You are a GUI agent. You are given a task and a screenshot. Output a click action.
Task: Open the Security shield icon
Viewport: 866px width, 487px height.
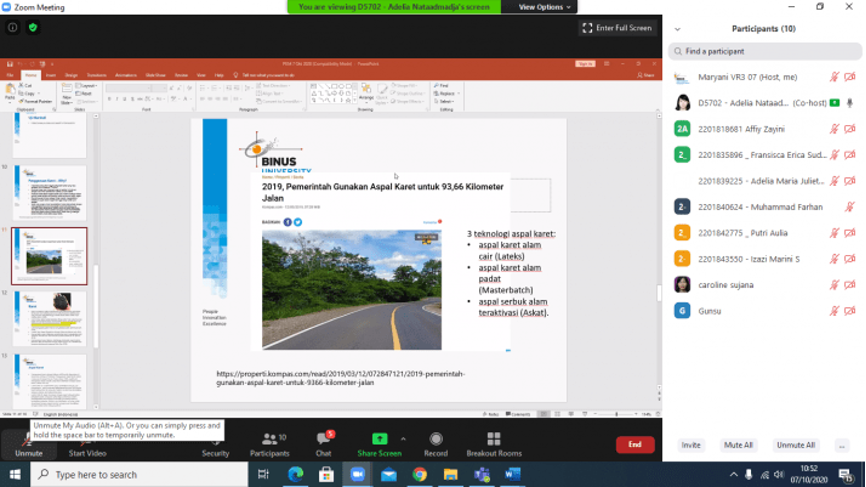(215, 440)
